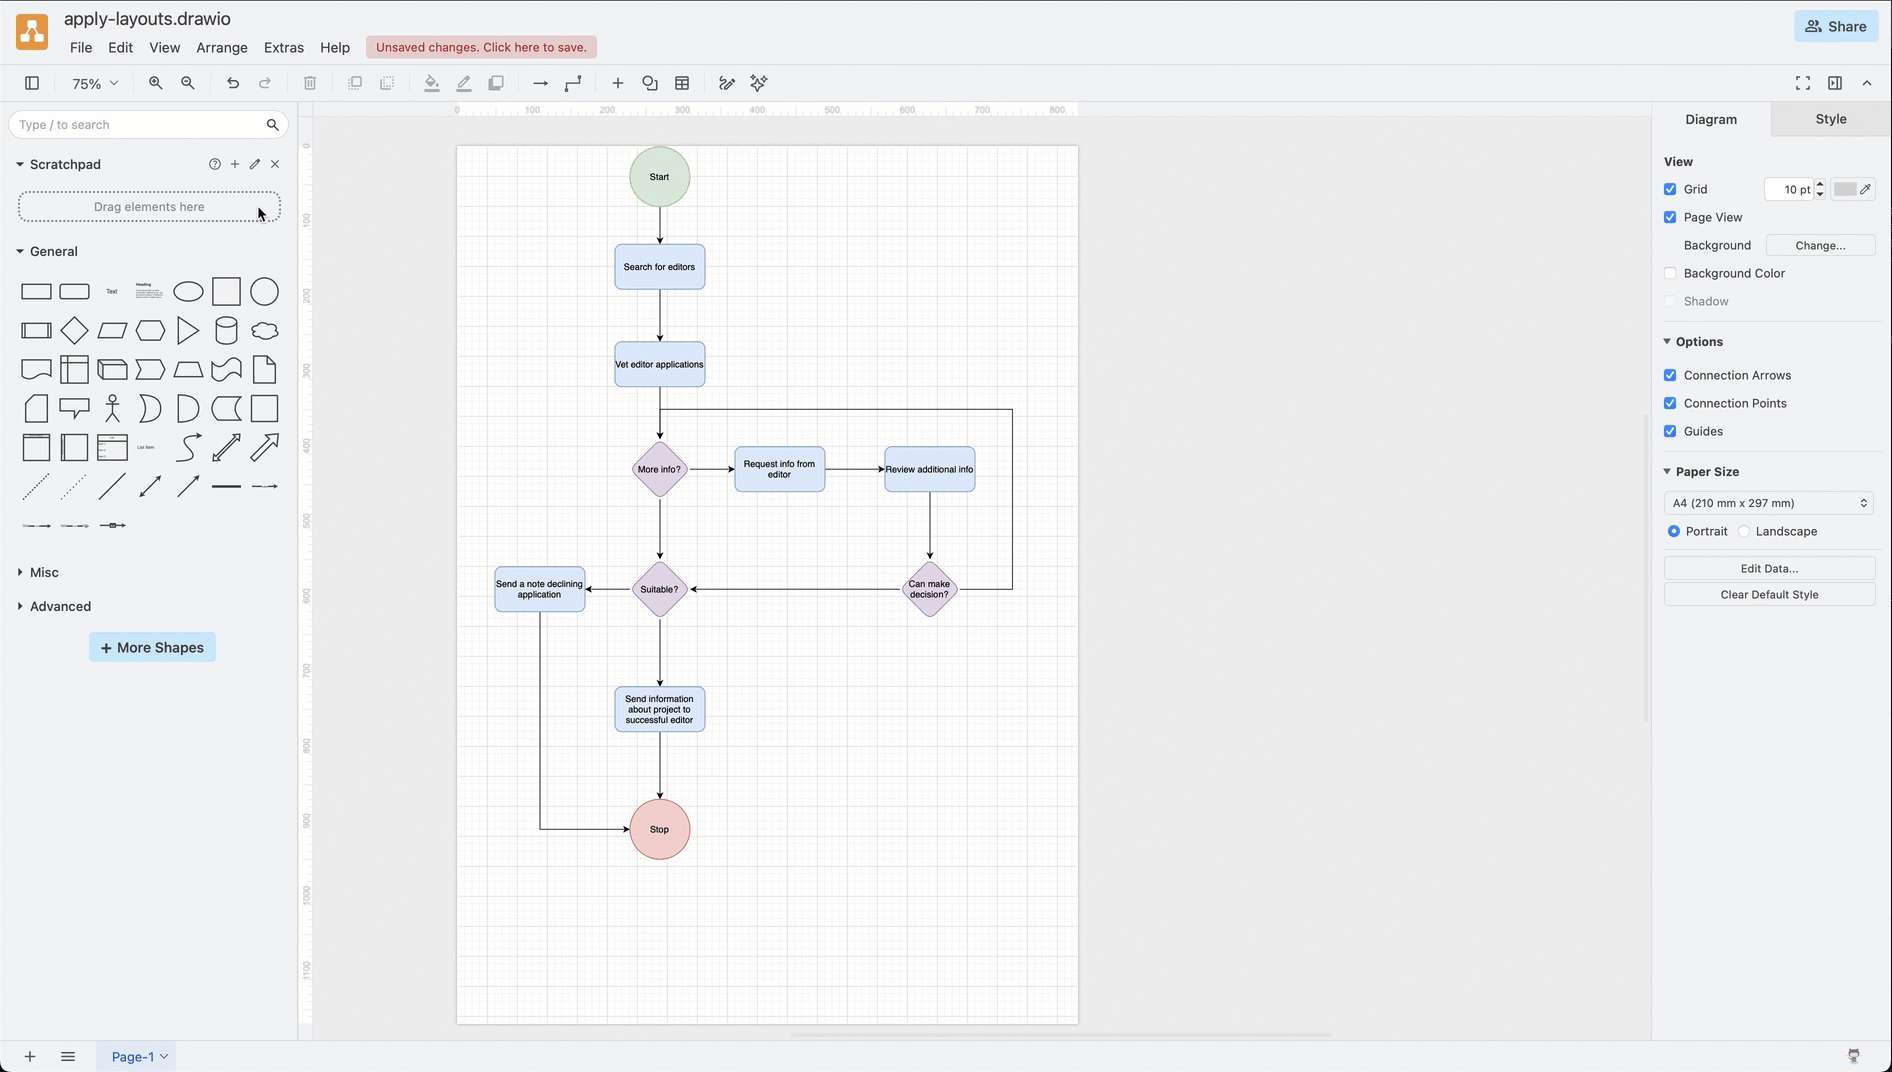
Task: Click the shapes icon in toolbar
Action: pos(650,83)
